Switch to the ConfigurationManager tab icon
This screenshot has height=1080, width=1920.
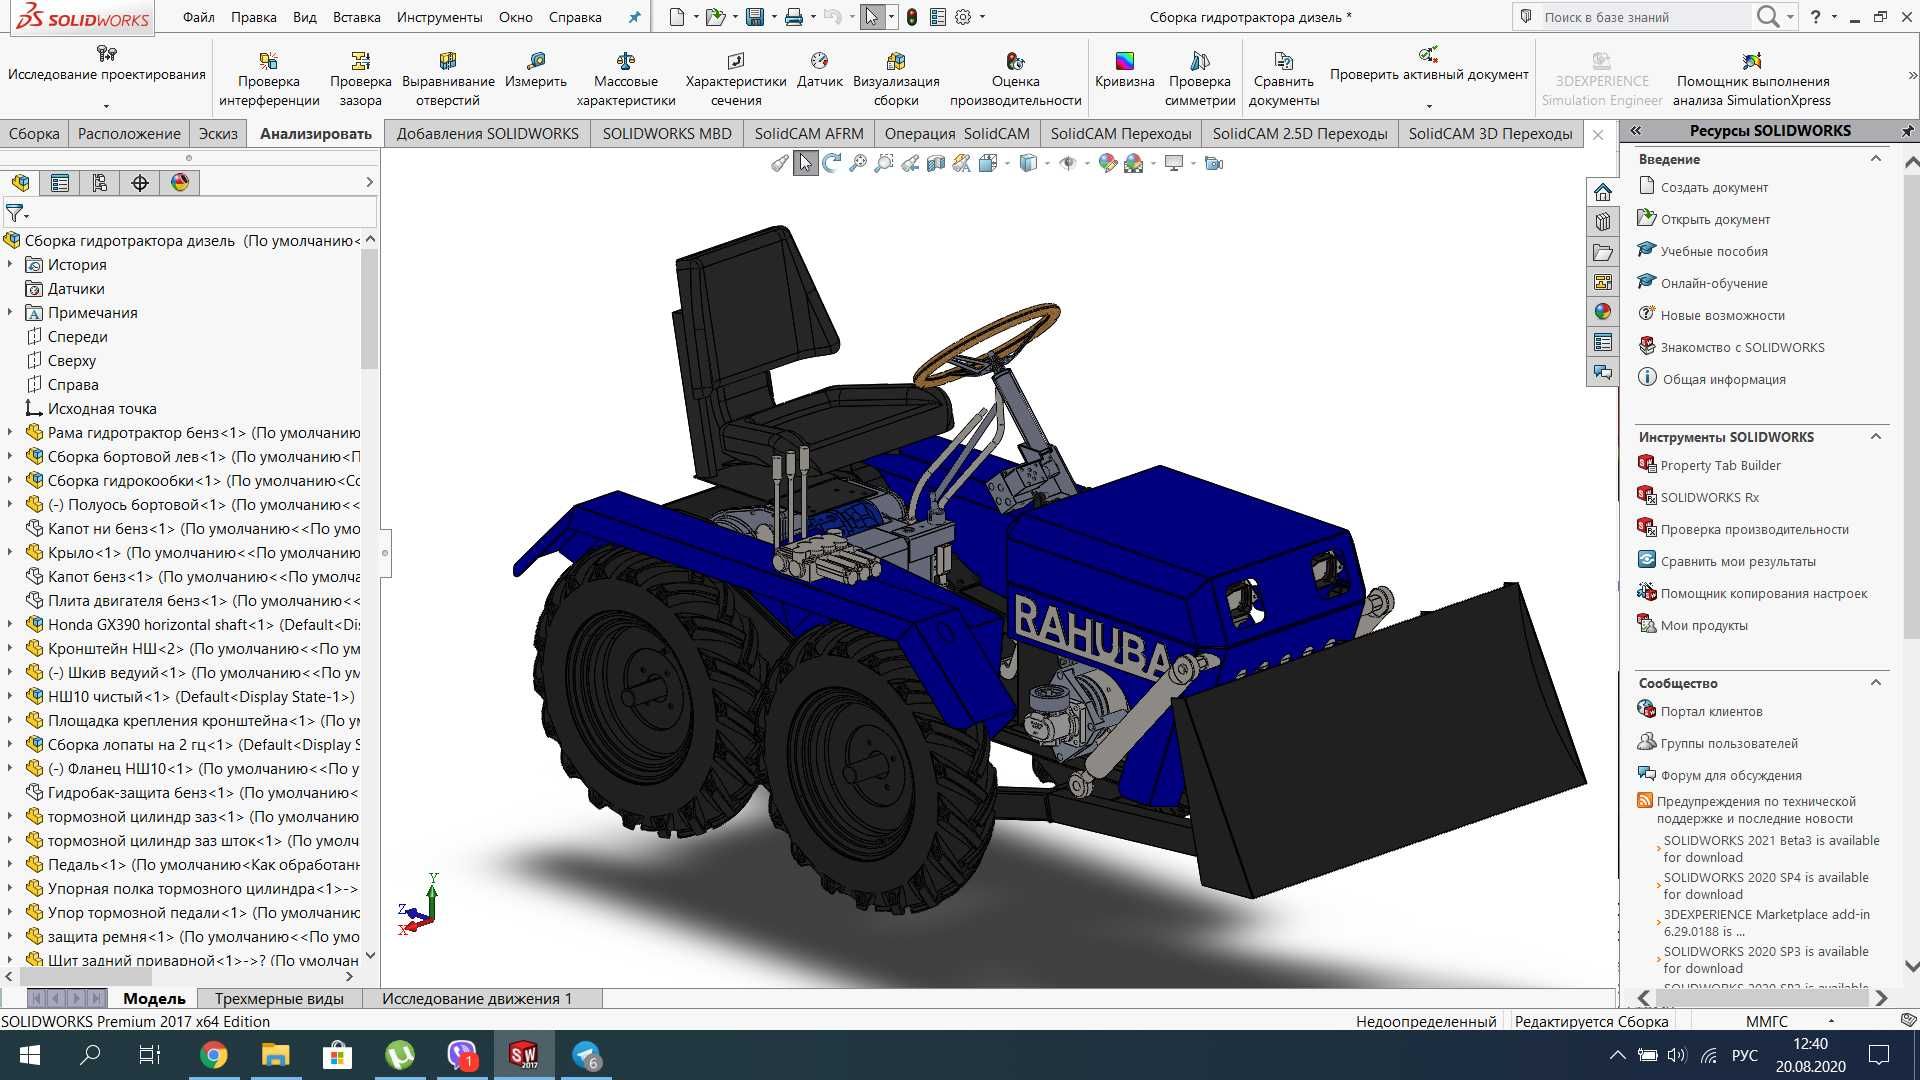100,183
